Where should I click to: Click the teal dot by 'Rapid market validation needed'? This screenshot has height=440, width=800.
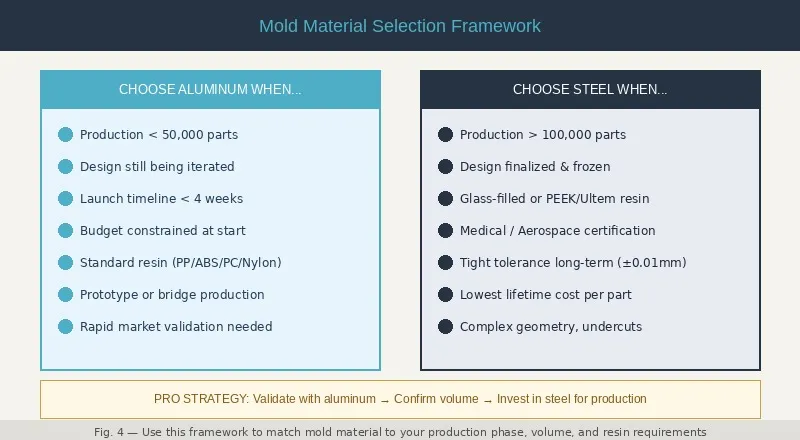tap(65, 327)
